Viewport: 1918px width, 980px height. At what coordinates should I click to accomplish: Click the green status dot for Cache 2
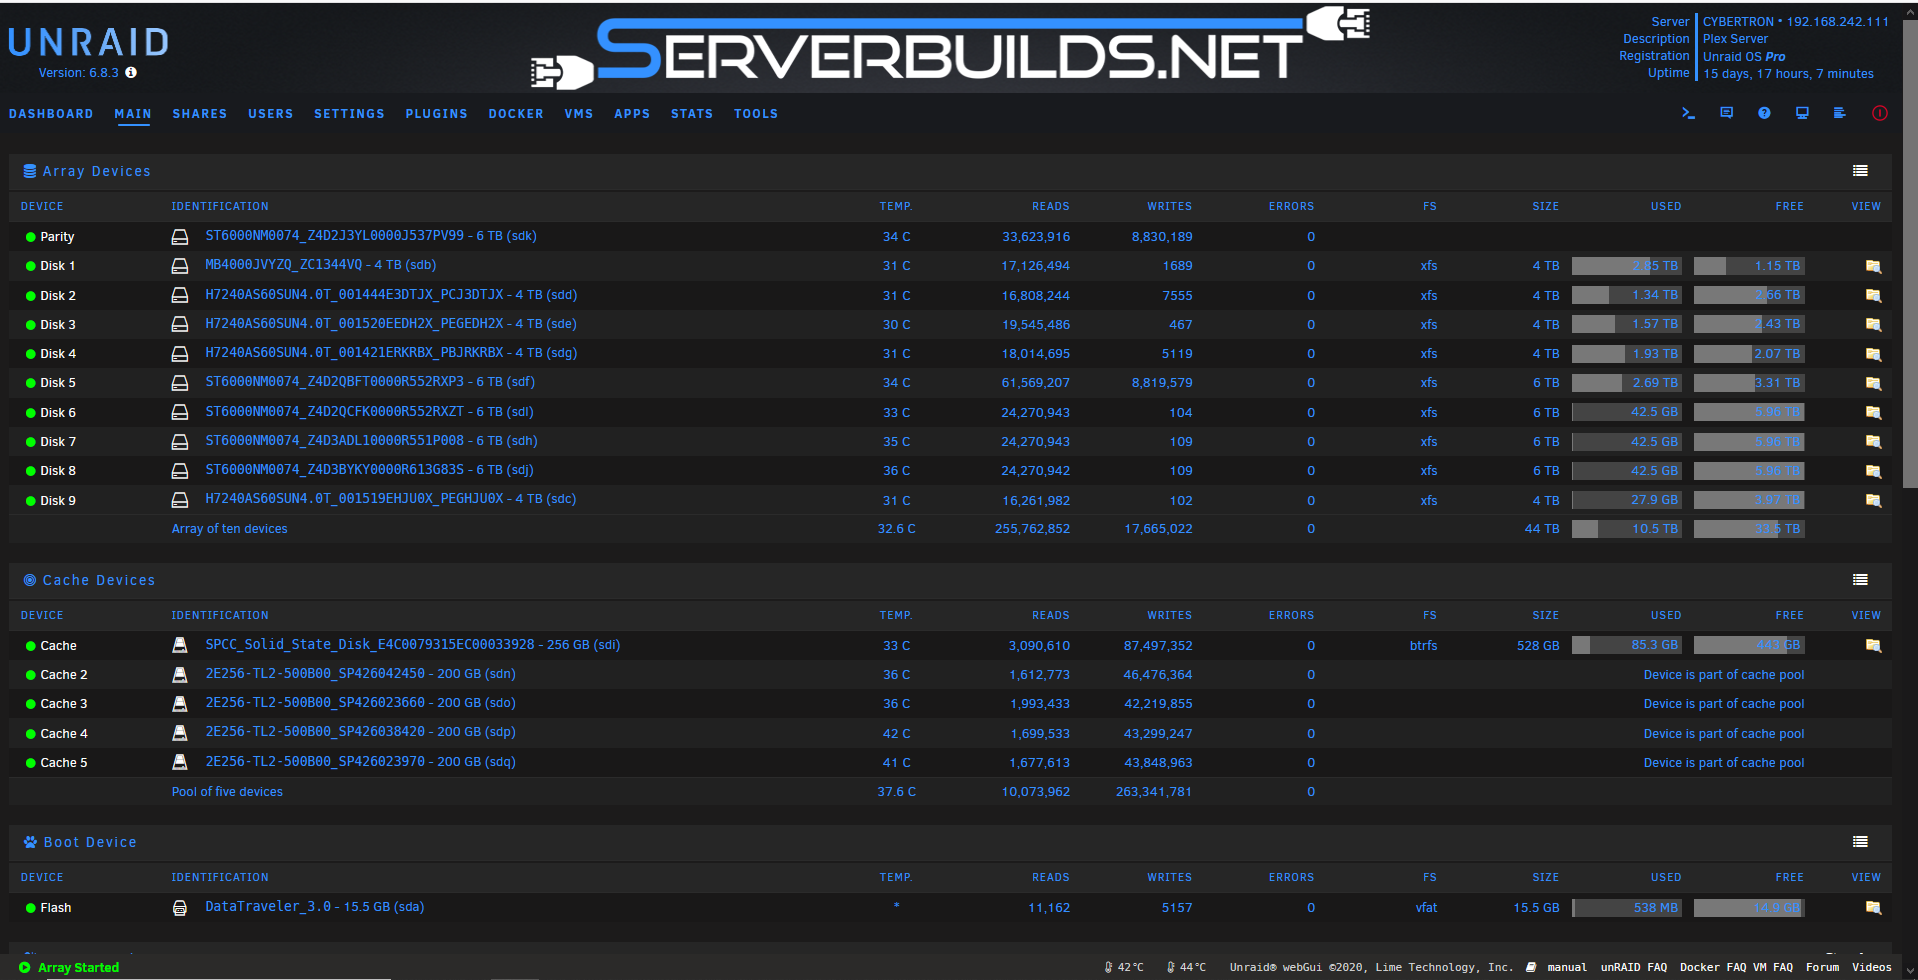[x=30, y=675]
